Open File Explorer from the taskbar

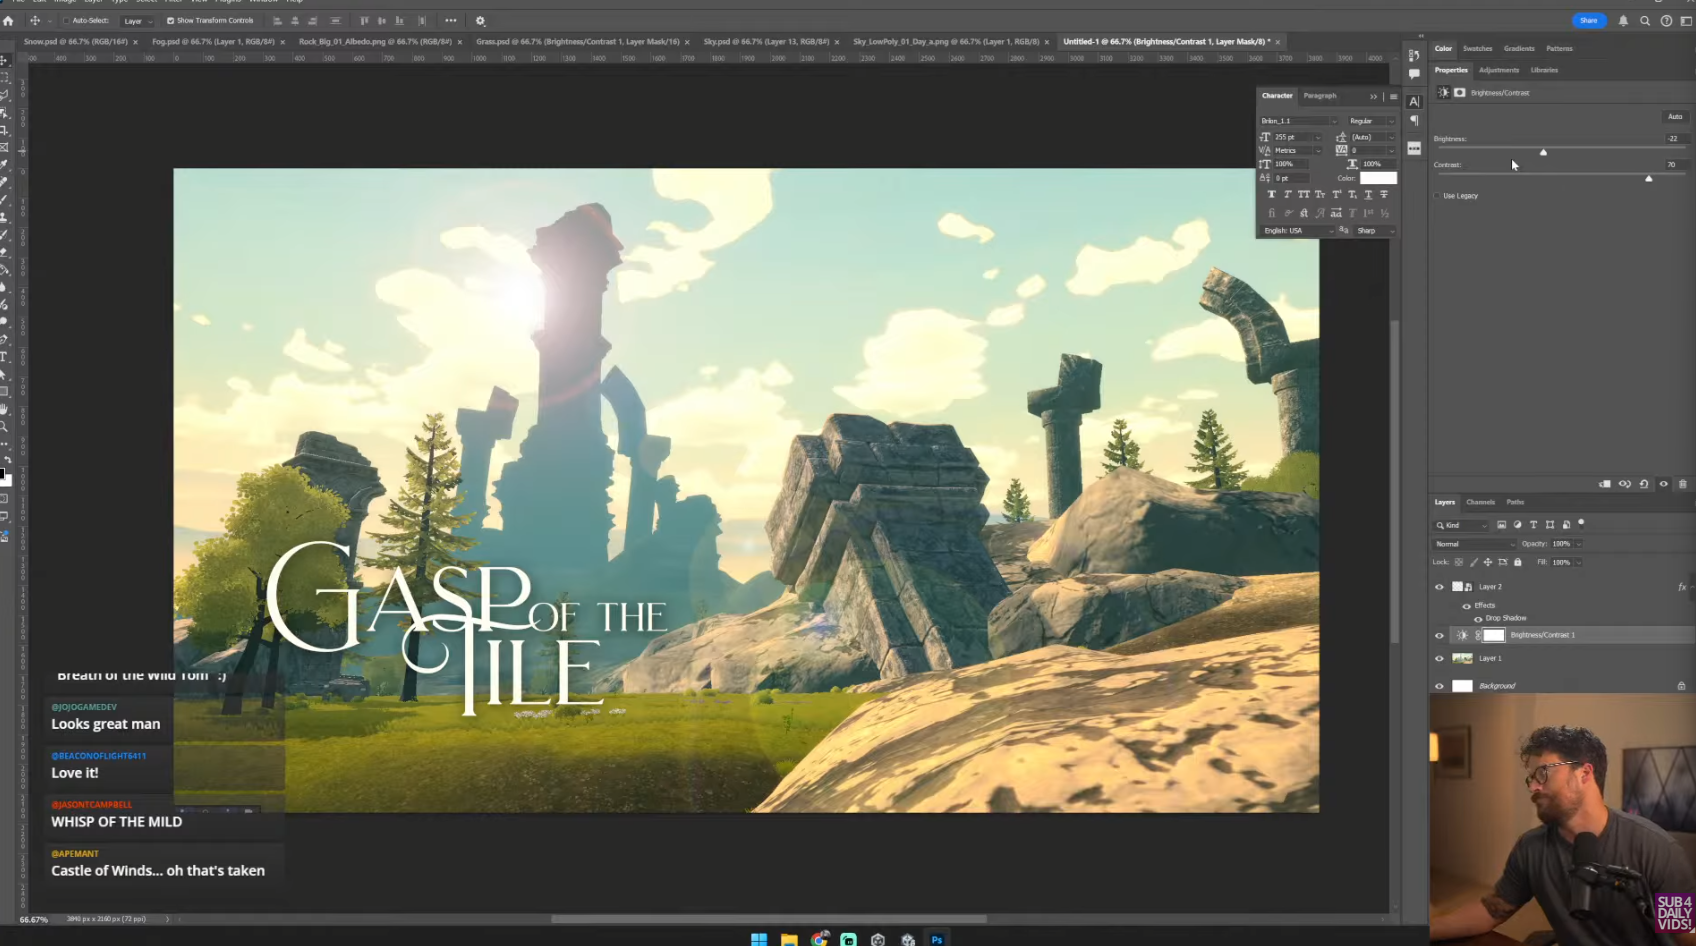[789, 939]
